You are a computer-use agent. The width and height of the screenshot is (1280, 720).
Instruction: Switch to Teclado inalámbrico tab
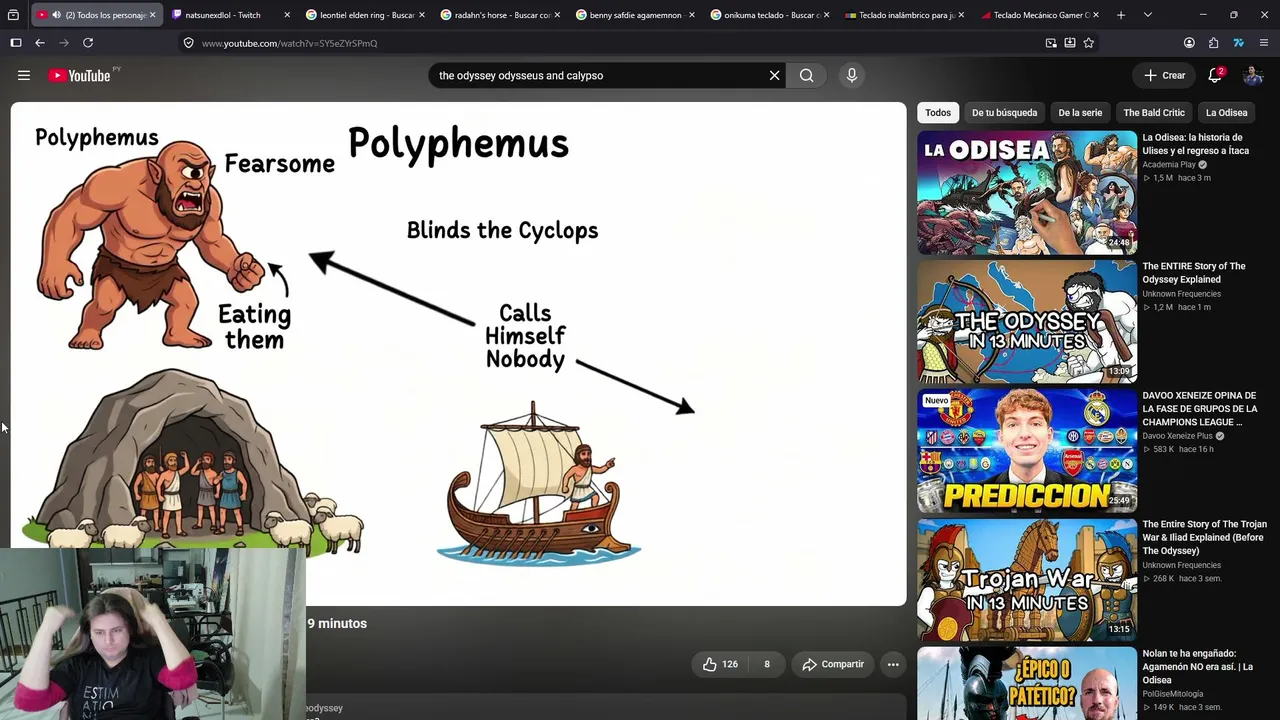(x=905, y=15)
